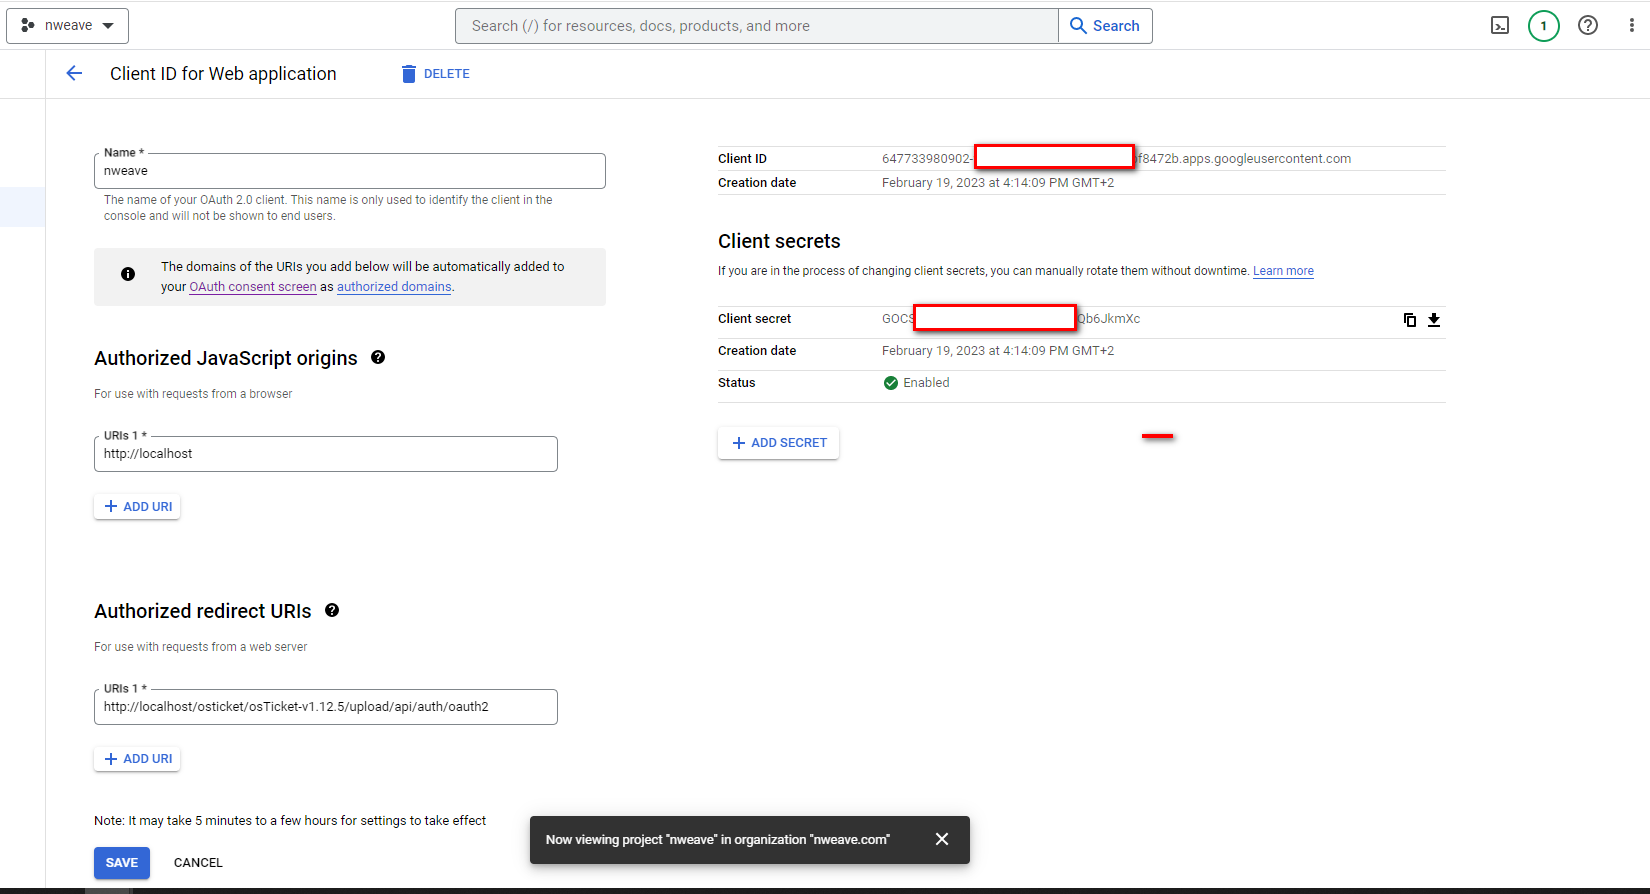Activate Cloud Shell terminal icon
The height and width of the screenshot is (894, 1650).
coord(1500,26)
